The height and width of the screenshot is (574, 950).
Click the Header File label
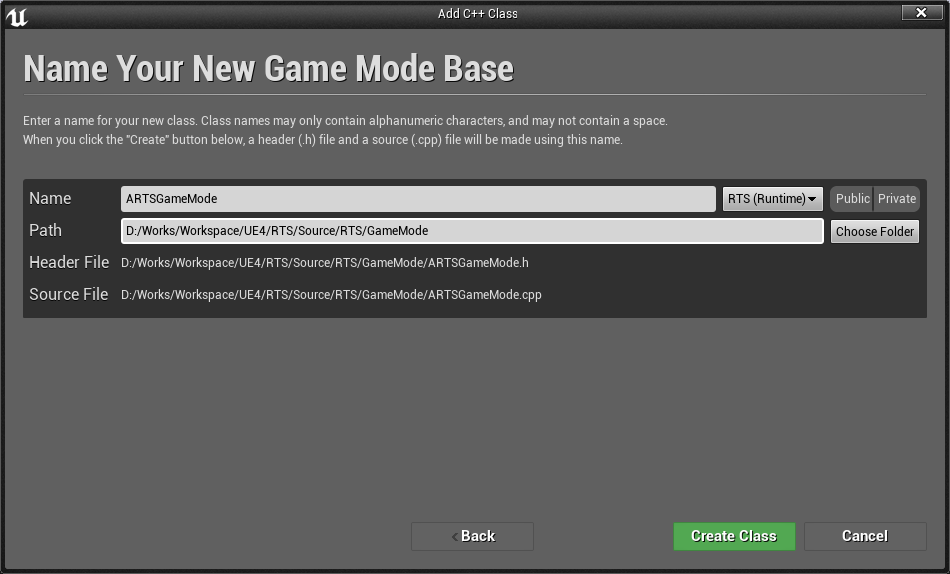69,262
